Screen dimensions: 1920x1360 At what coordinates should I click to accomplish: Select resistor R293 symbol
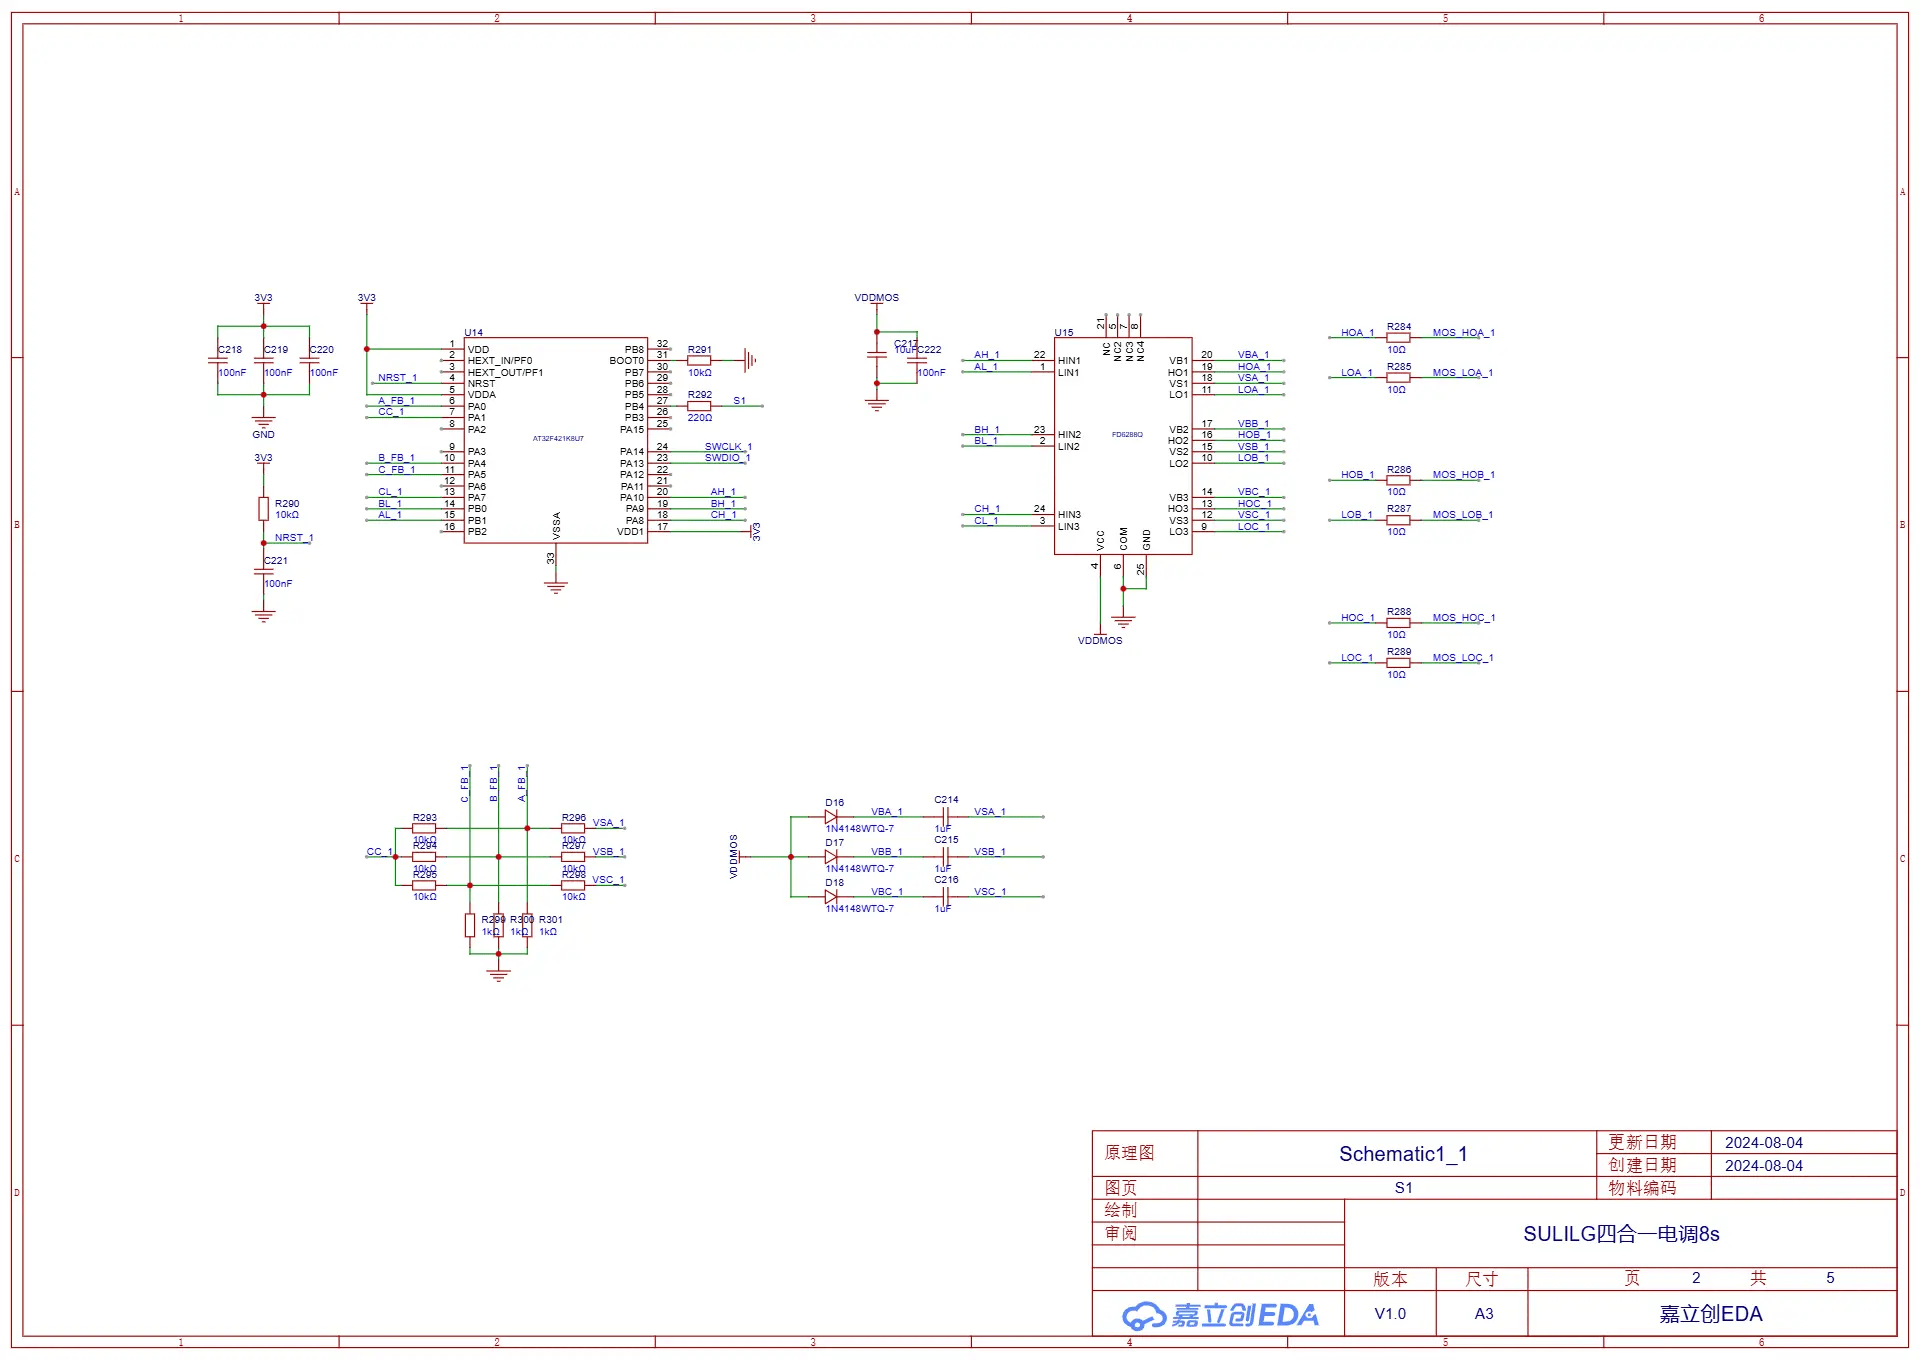click(x=424, y=828)
